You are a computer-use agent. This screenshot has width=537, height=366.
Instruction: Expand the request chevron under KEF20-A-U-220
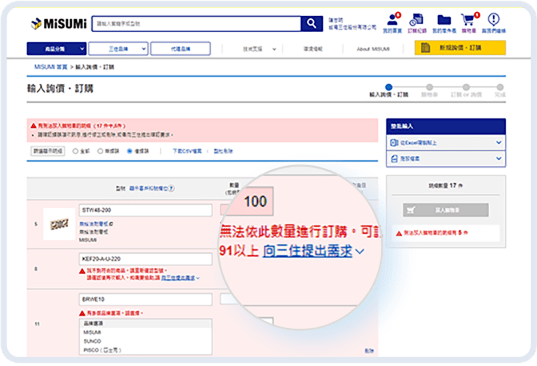[198, 278]
